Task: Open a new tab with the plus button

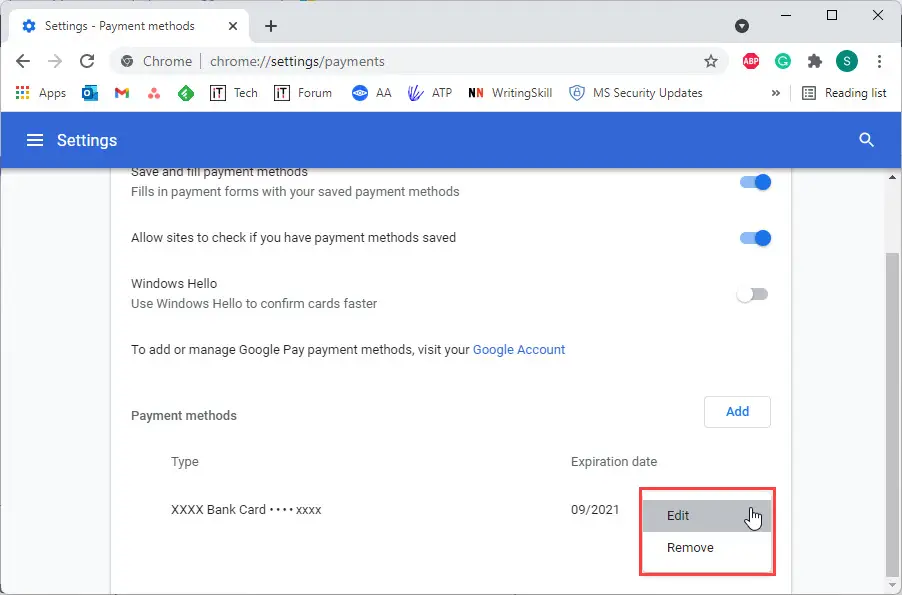Action: pyautogui.click(x=271, y=26)
